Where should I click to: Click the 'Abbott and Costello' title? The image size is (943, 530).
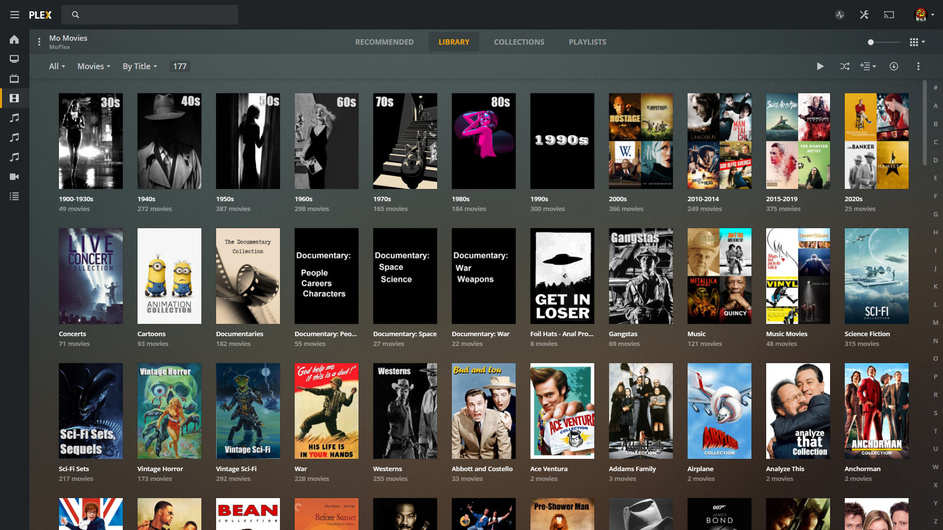click(x=482, y=469)
